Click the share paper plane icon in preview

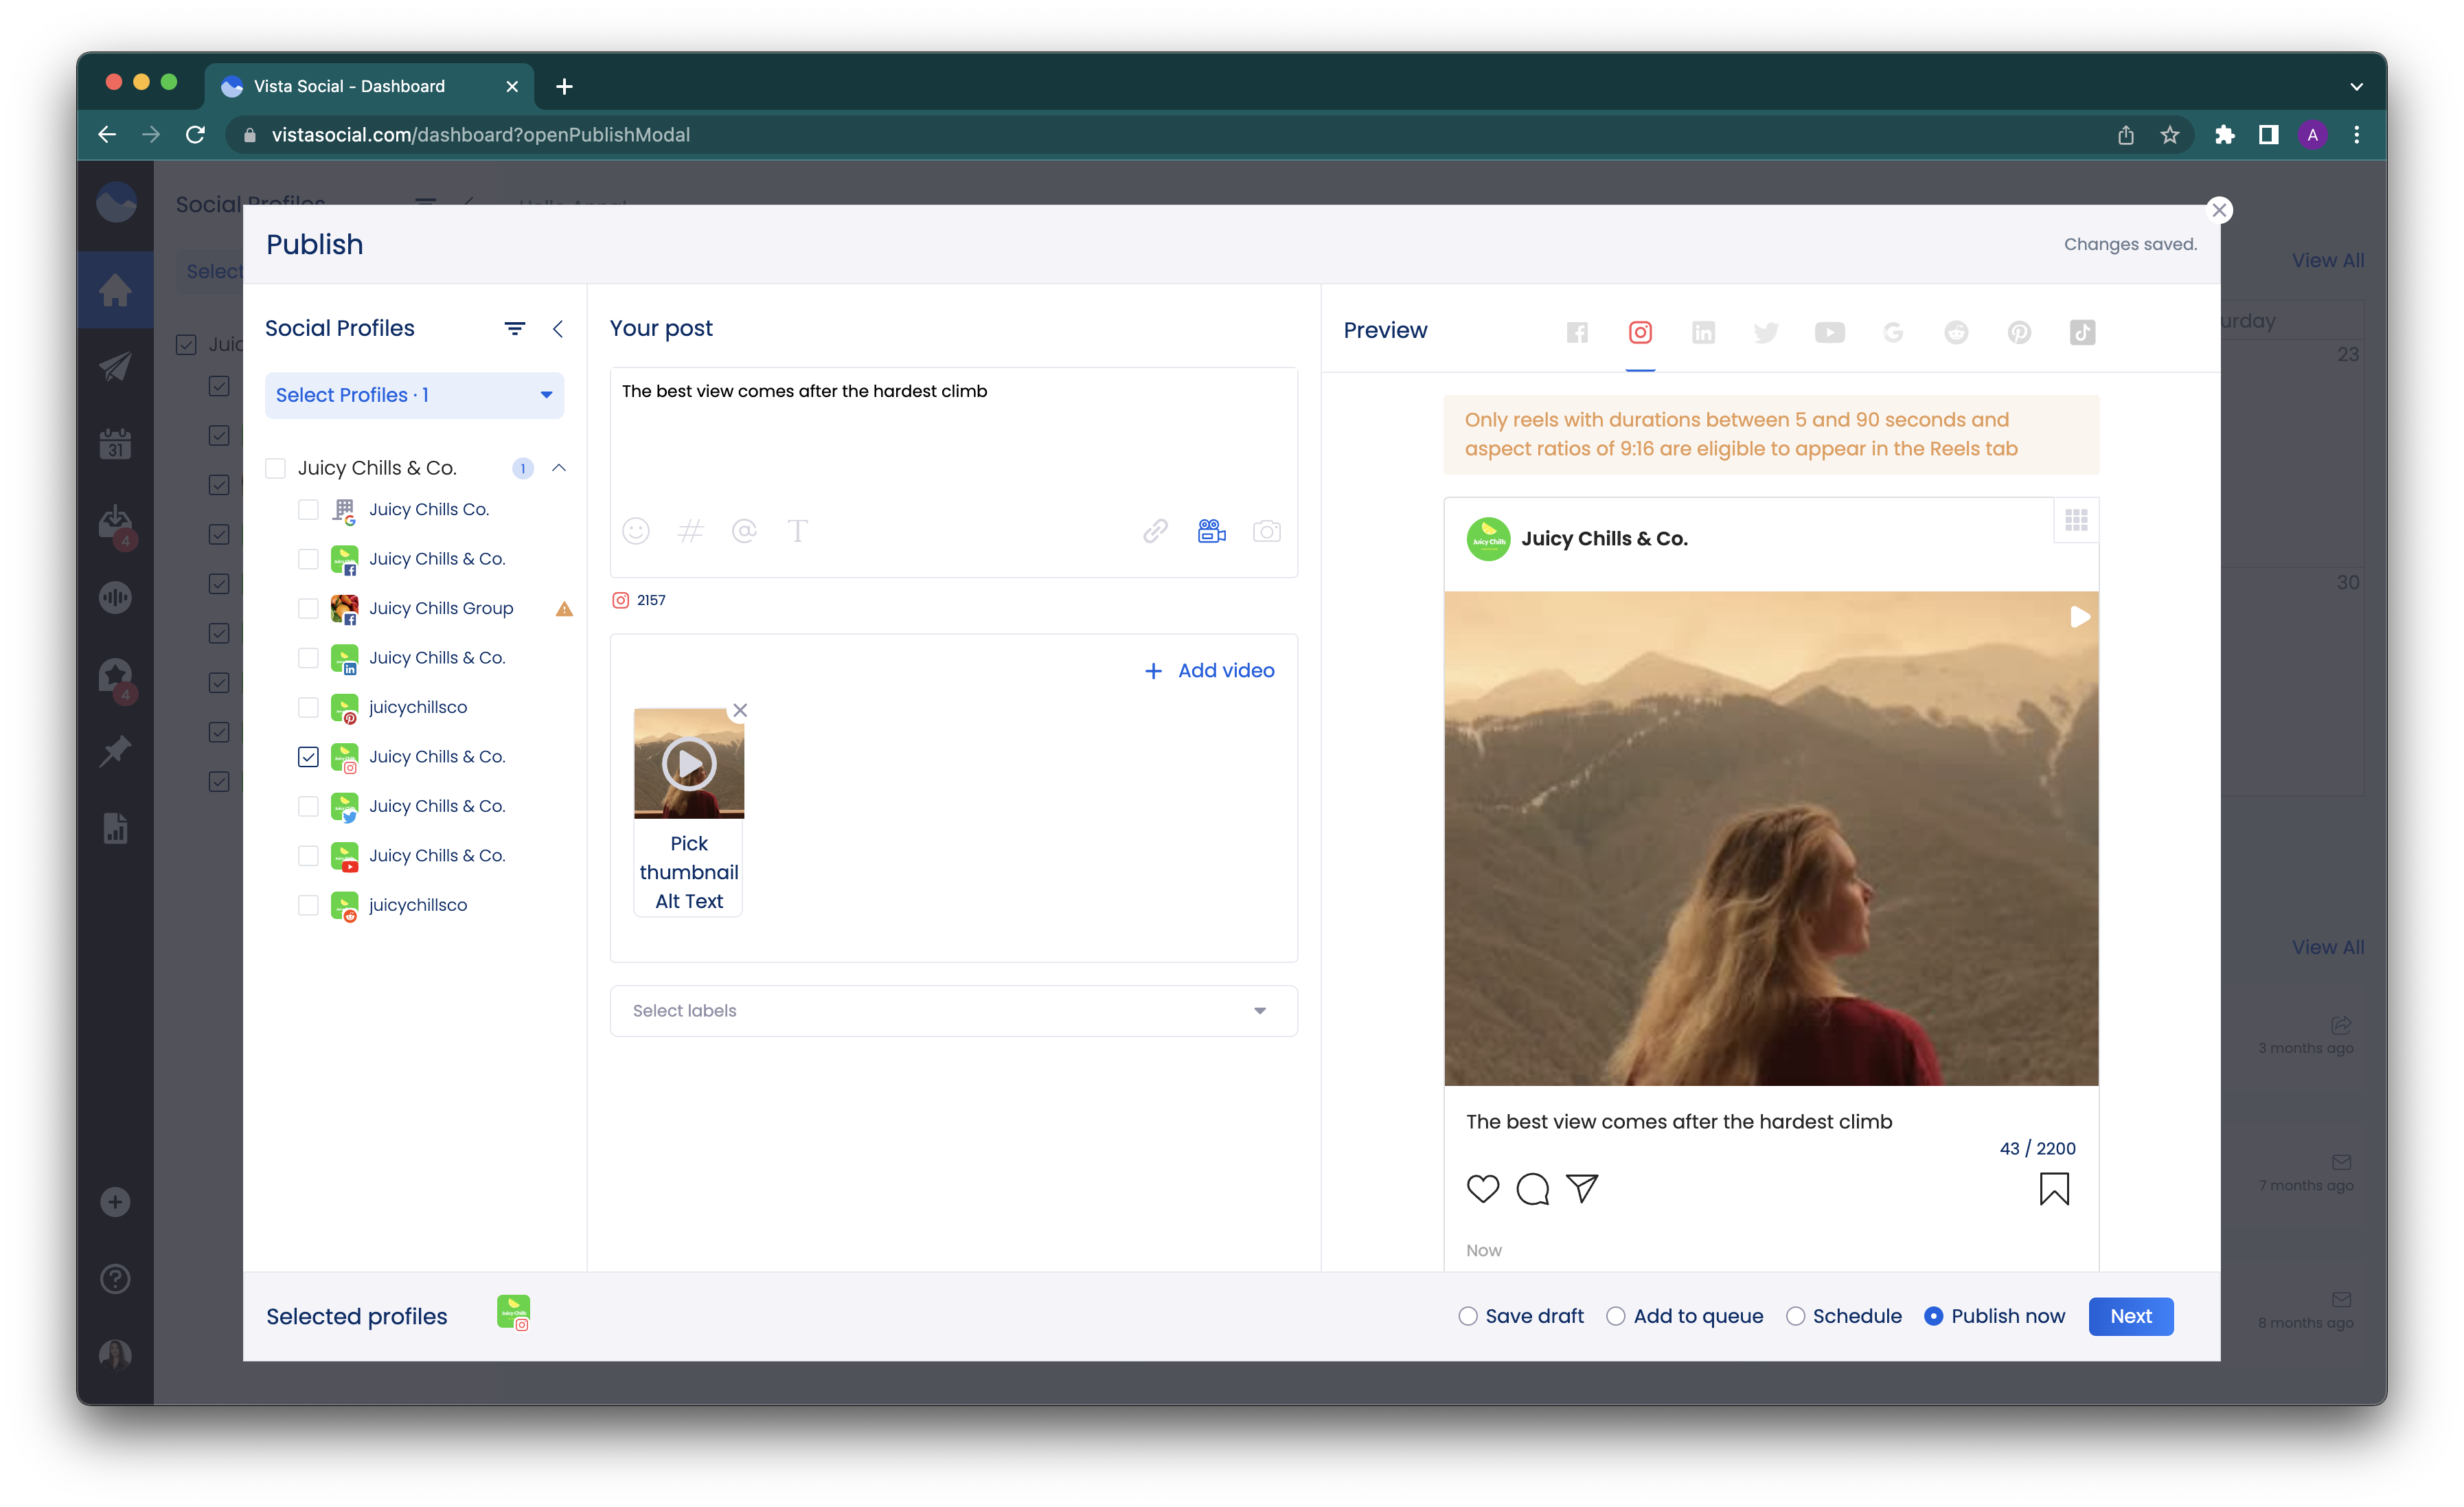(x=1582, y=1188)
